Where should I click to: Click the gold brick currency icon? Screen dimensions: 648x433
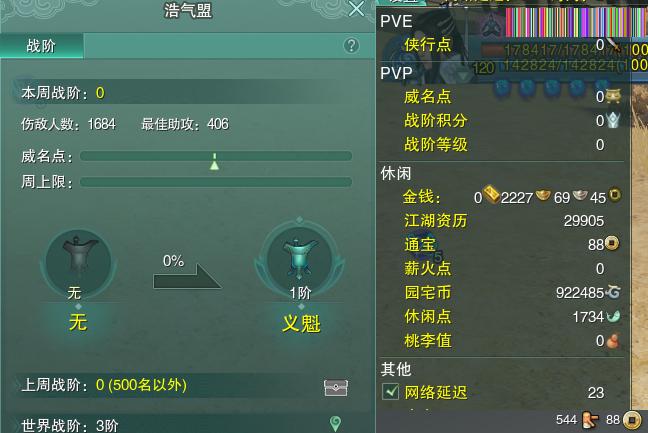(491, 194)
